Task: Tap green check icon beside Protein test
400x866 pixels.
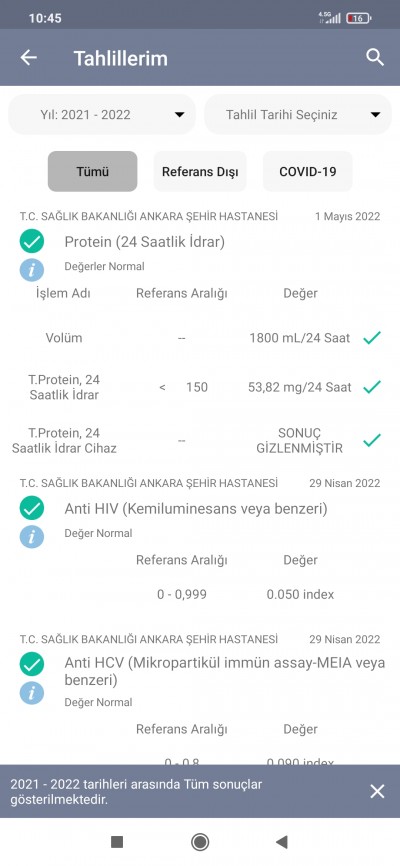Action: pyautogui.click(x=32, y=241)
